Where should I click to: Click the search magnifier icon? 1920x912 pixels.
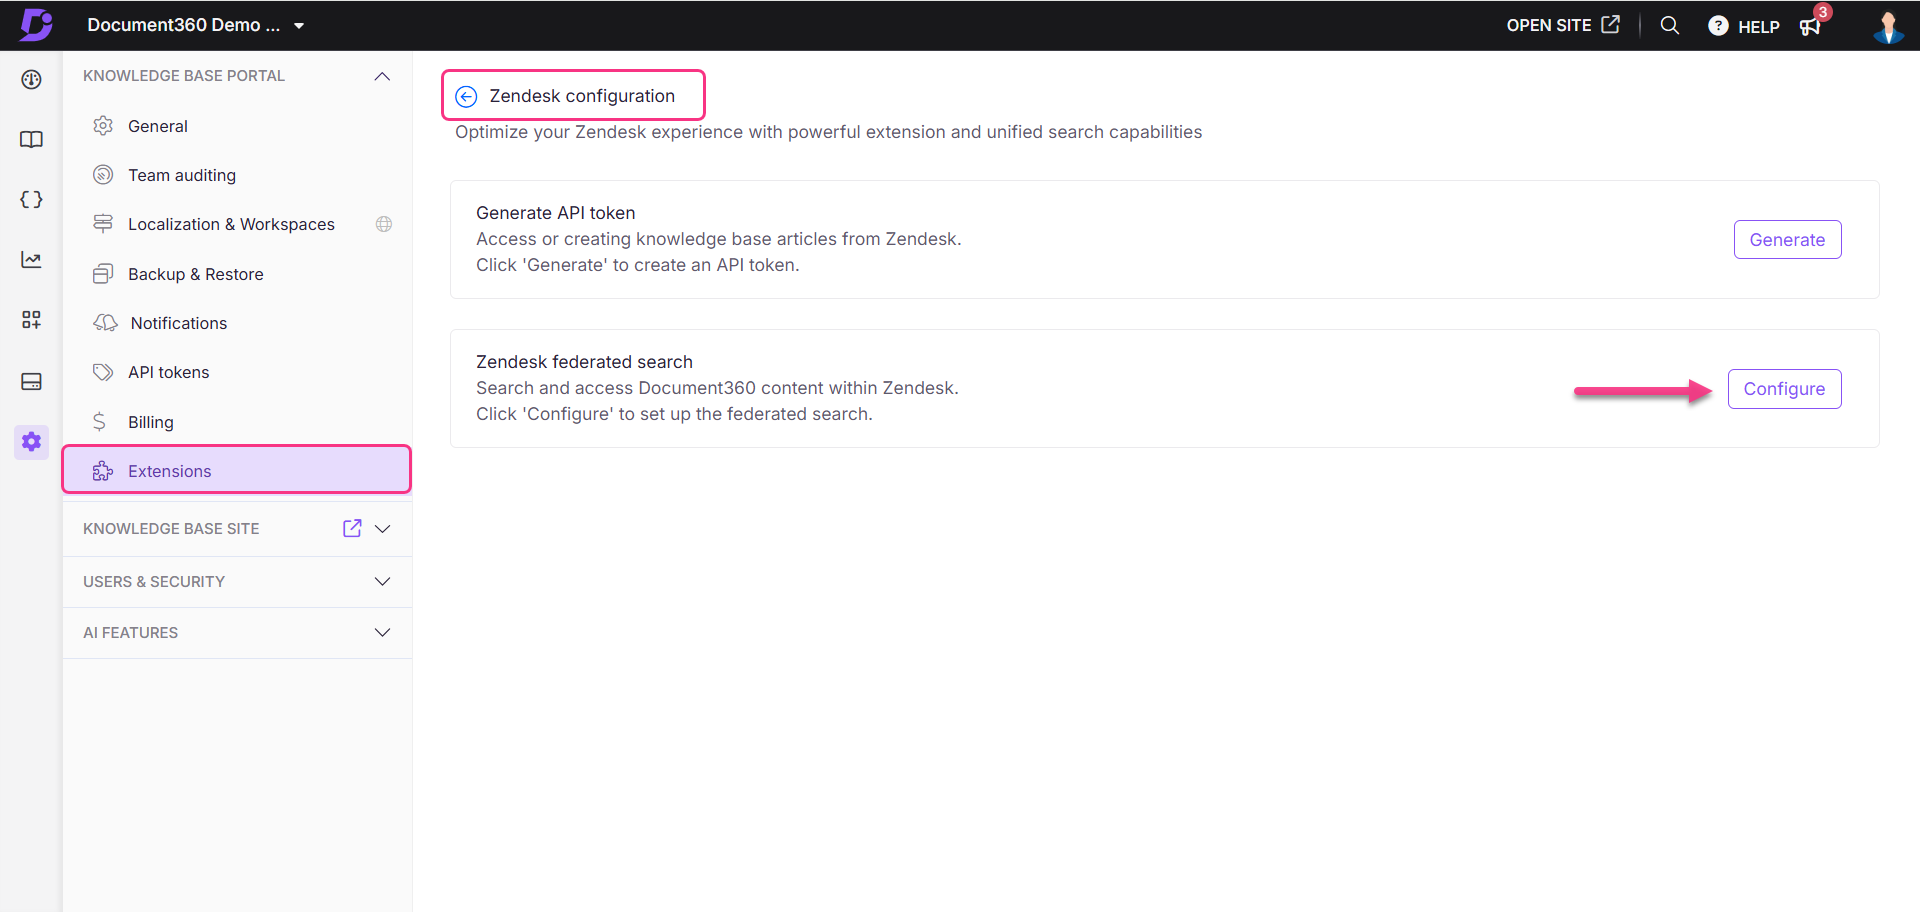click(x=1669, y=25)
